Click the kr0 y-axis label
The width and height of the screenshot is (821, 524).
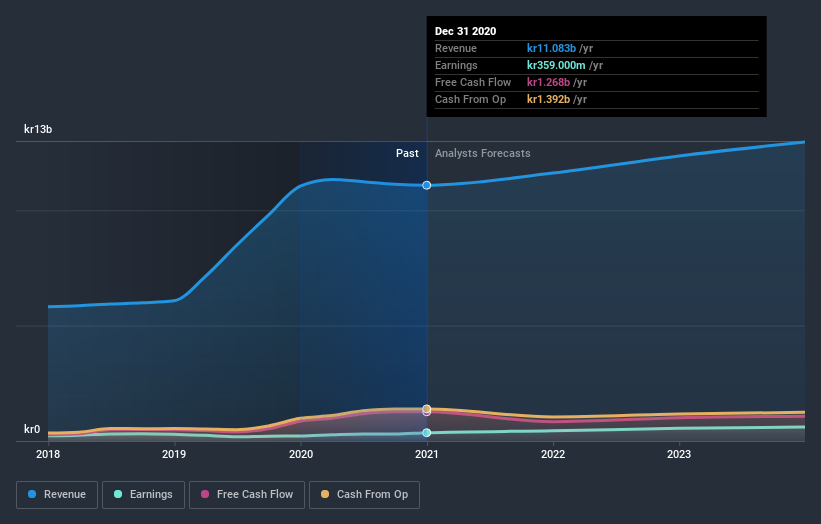(32, 429)
